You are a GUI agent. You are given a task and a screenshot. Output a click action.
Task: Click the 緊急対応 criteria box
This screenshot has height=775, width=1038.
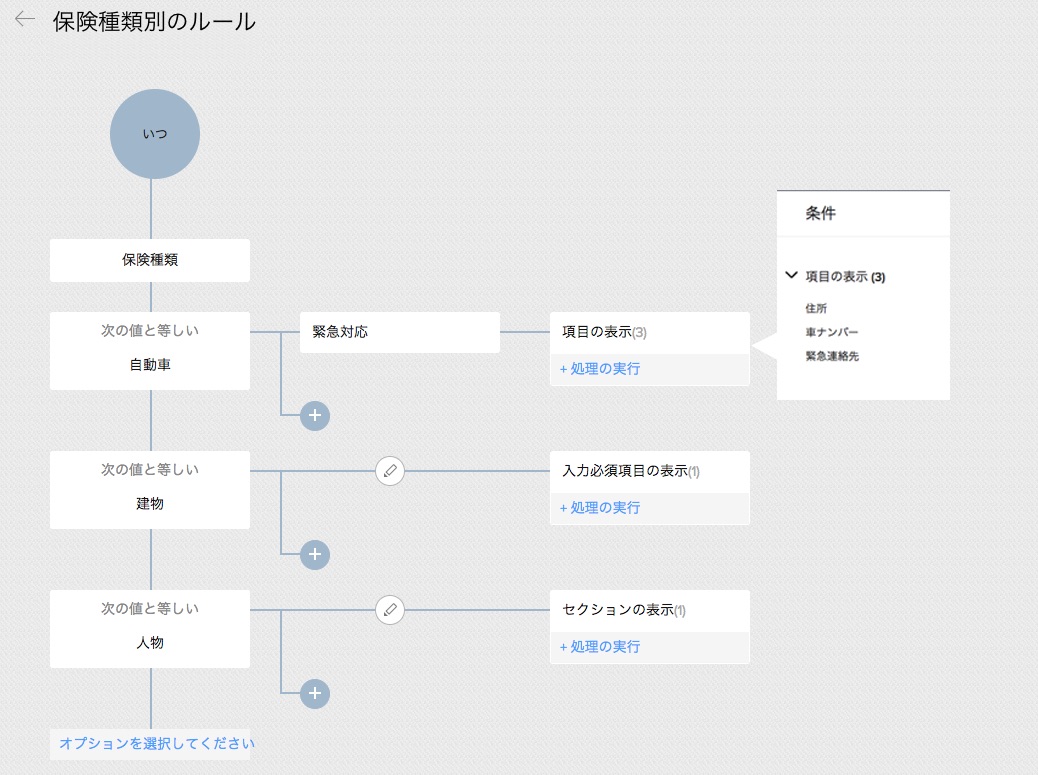click(x=399, y=332)
